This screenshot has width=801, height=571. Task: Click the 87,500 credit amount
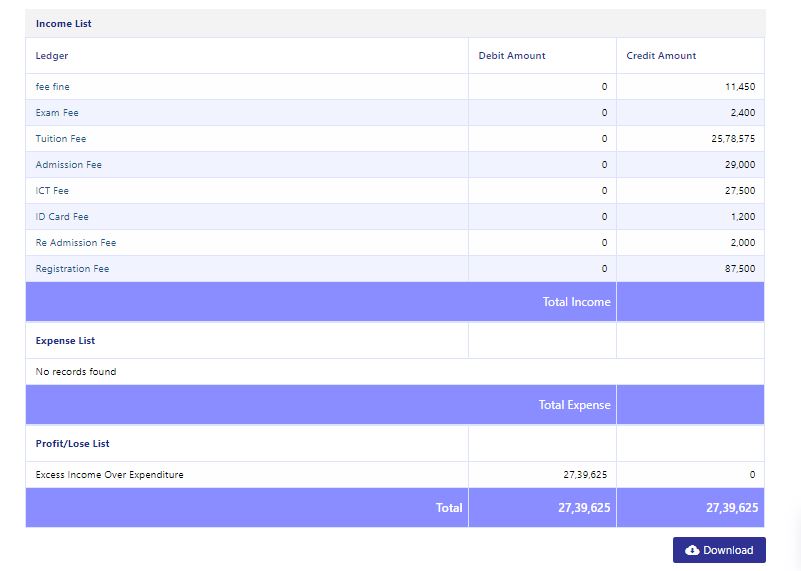(740, 269)
